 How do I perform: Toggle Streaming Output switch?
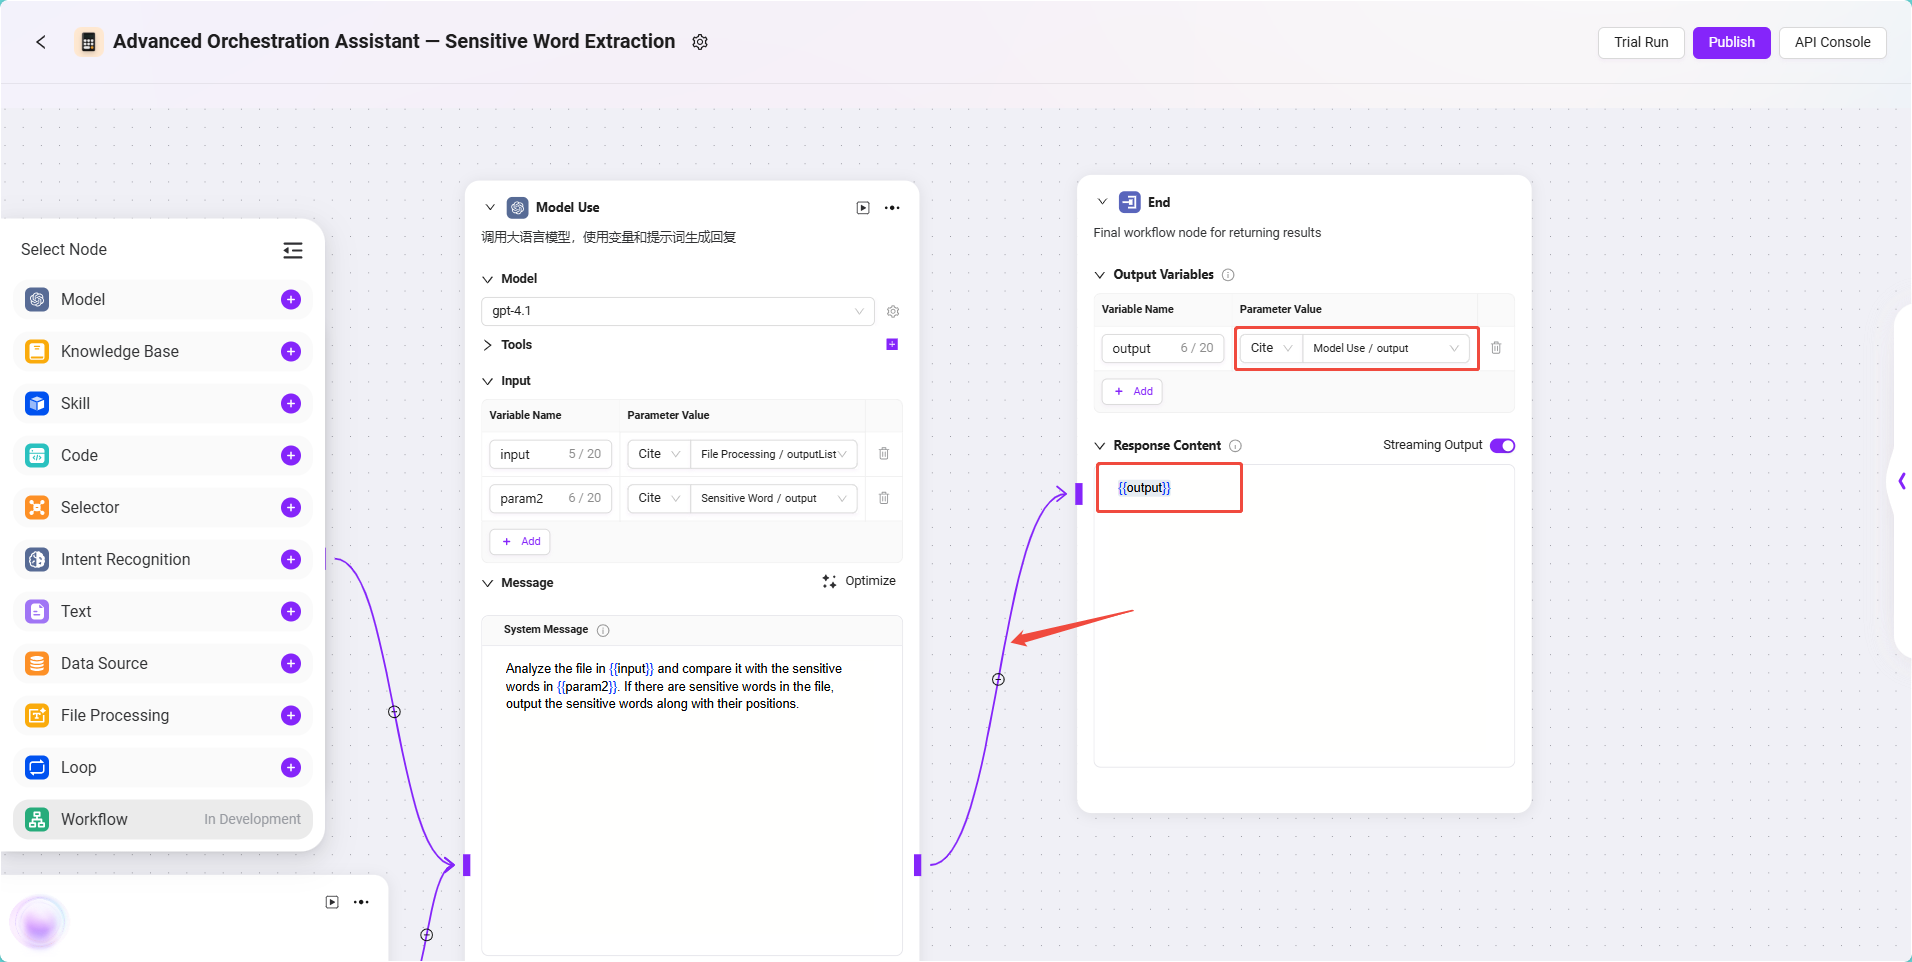[1502, 446]
